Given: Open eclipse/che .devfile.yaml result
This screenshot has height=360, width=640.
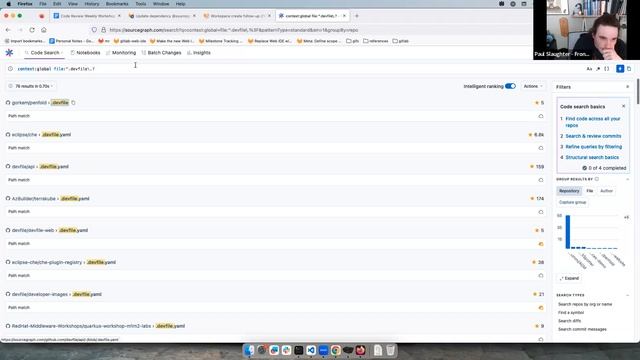Looking at the screenshot, I should 41,134.
